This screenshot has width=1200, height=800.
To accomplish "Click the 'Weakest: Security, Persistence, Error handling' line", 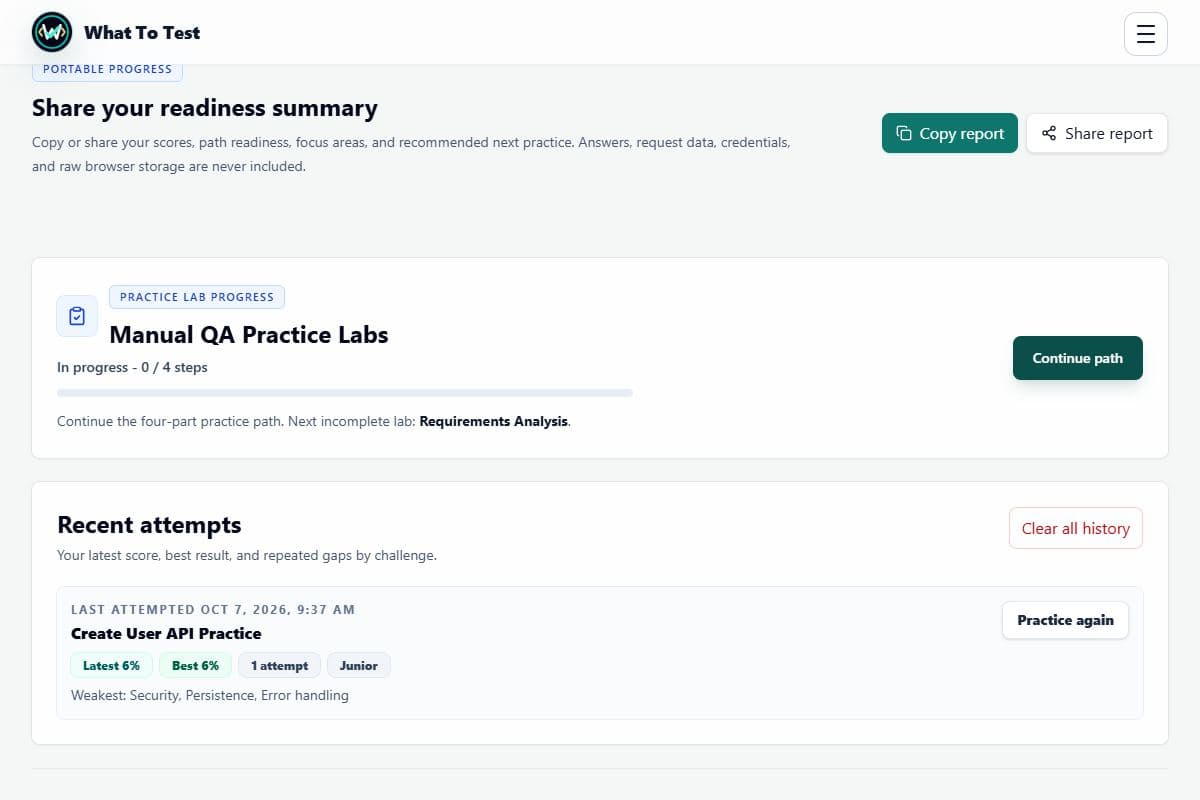I will click(x=210, y=695).
